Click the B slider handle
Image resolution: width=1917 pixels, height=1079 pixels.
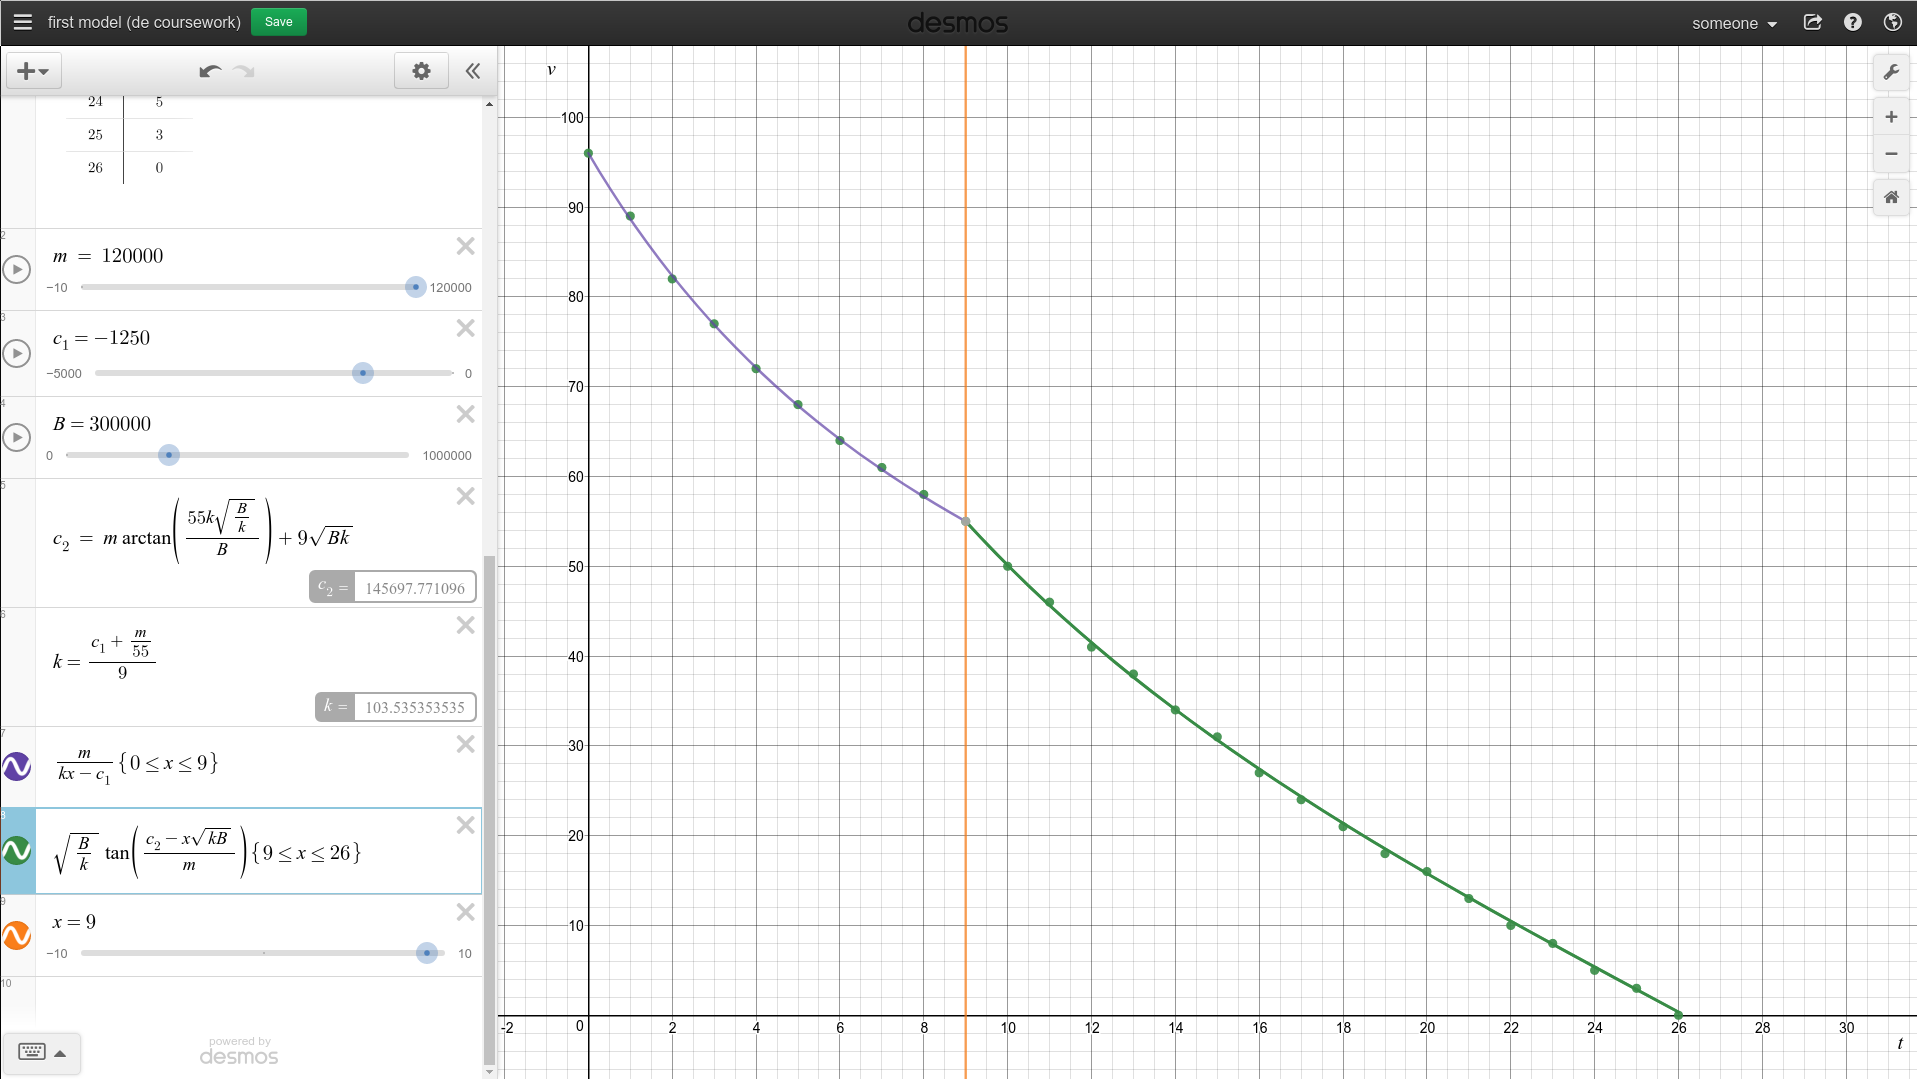169,455
